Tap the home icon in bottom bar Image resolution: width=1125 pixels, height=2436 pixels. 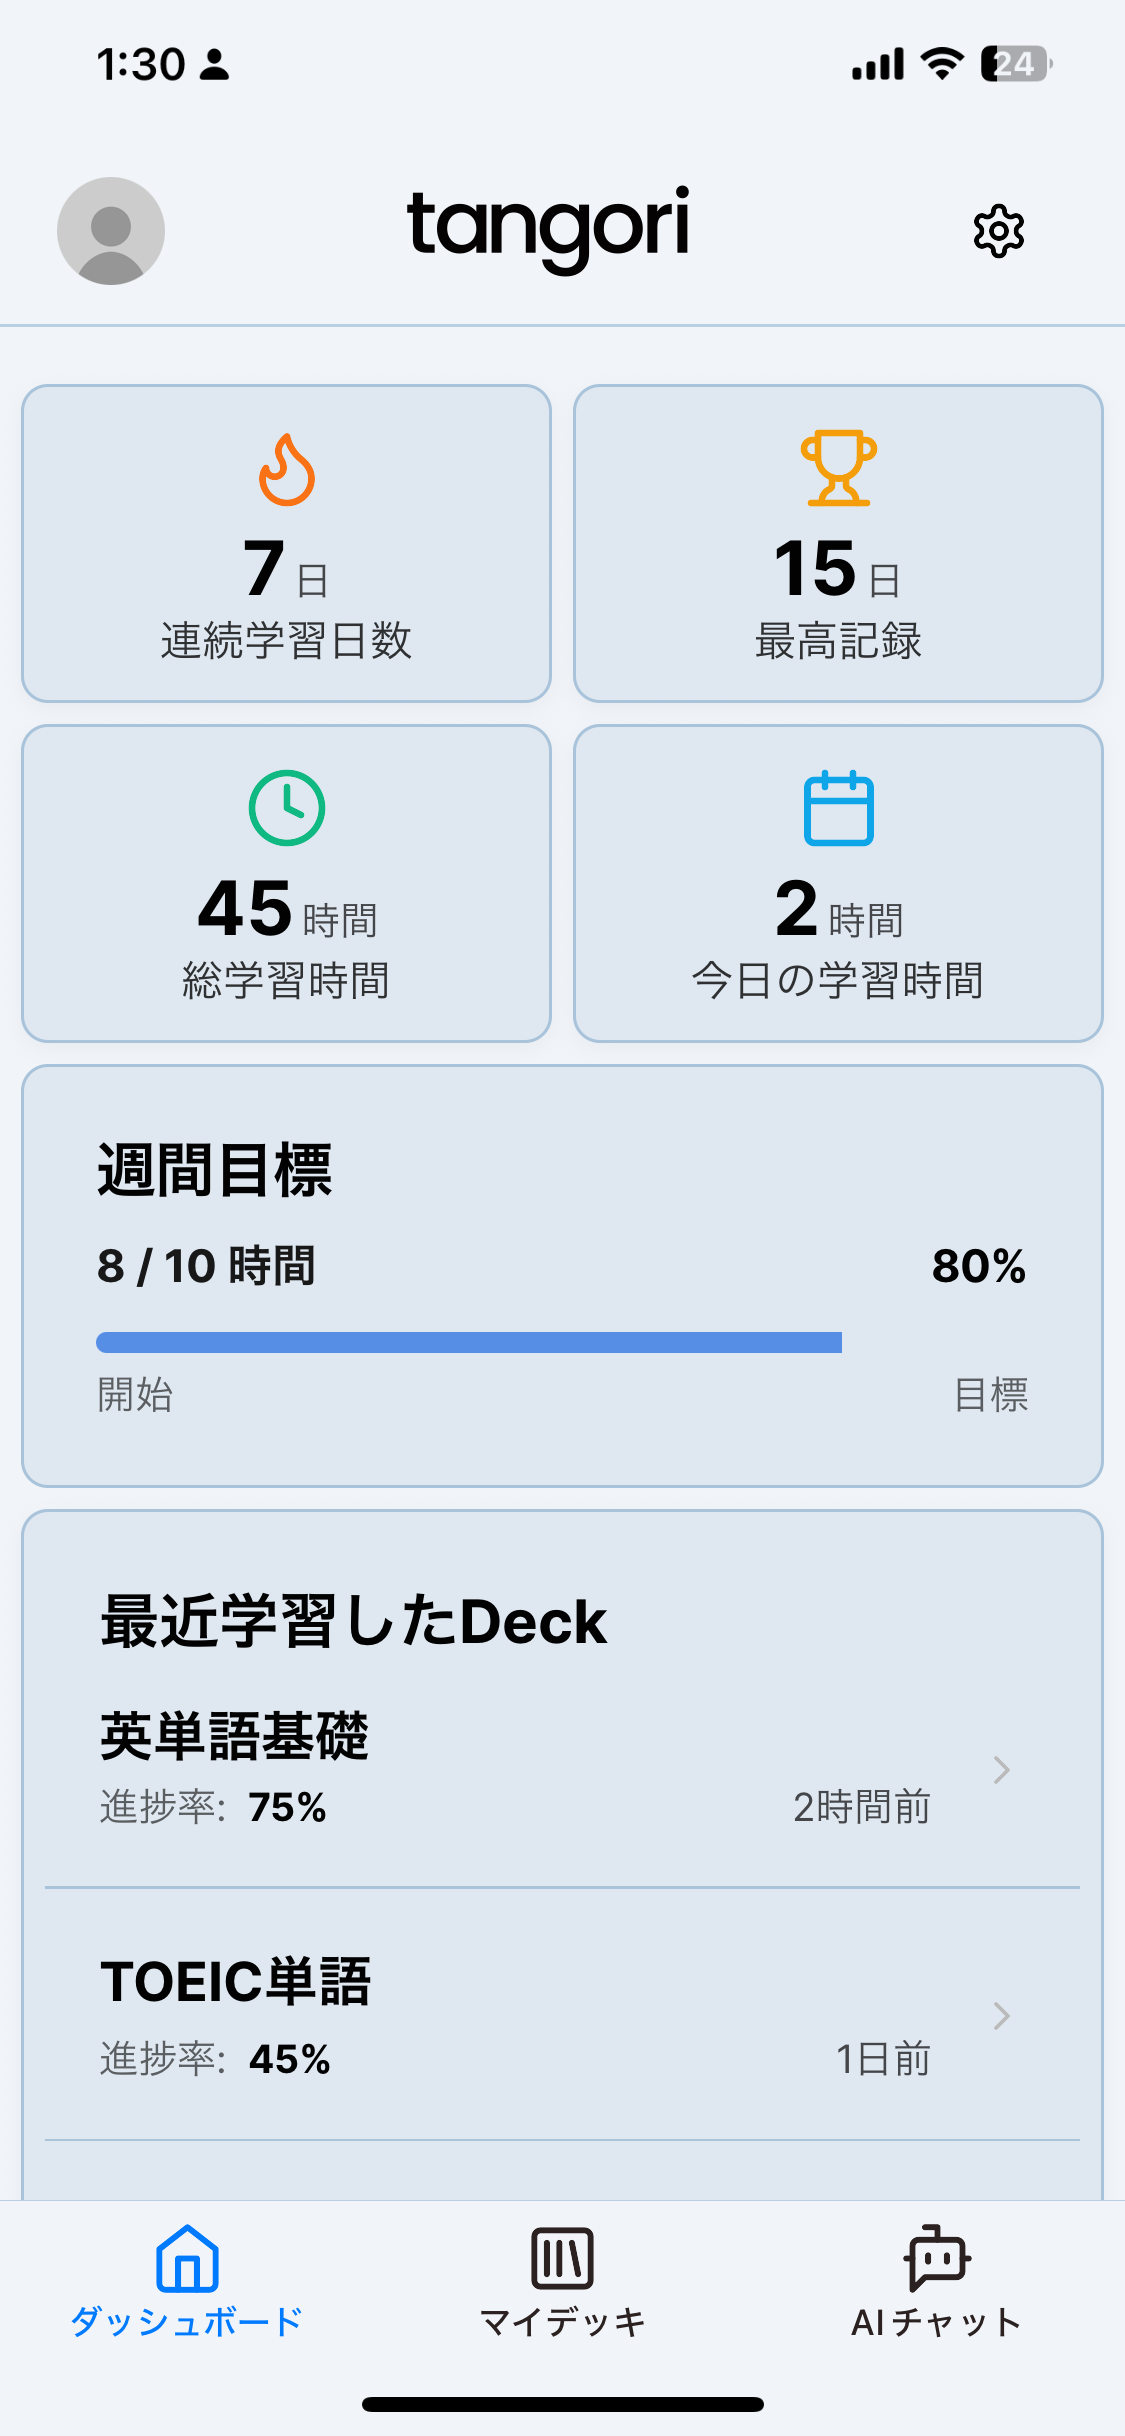point(187,2258)
